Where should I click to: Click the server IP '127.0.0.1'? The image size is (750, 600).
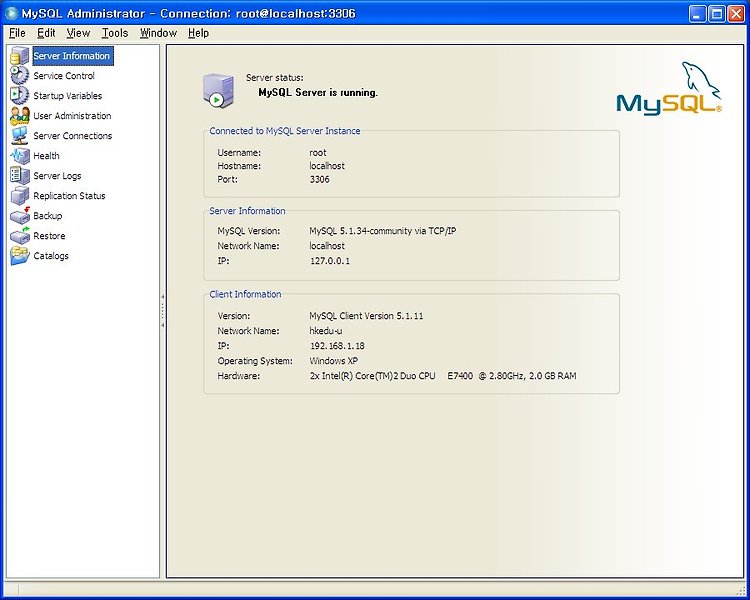pyautogui.click(x=330, y=261)
